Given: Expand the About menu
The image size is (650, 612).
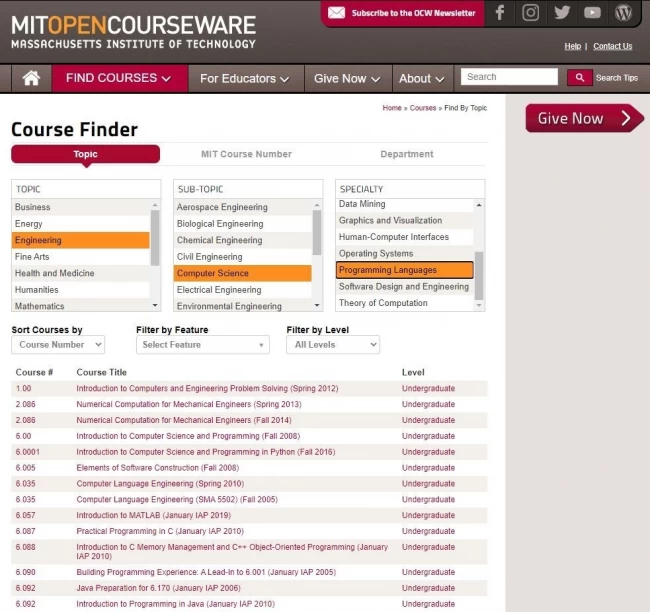Looking at the screenshot, I should coord(422,78).
